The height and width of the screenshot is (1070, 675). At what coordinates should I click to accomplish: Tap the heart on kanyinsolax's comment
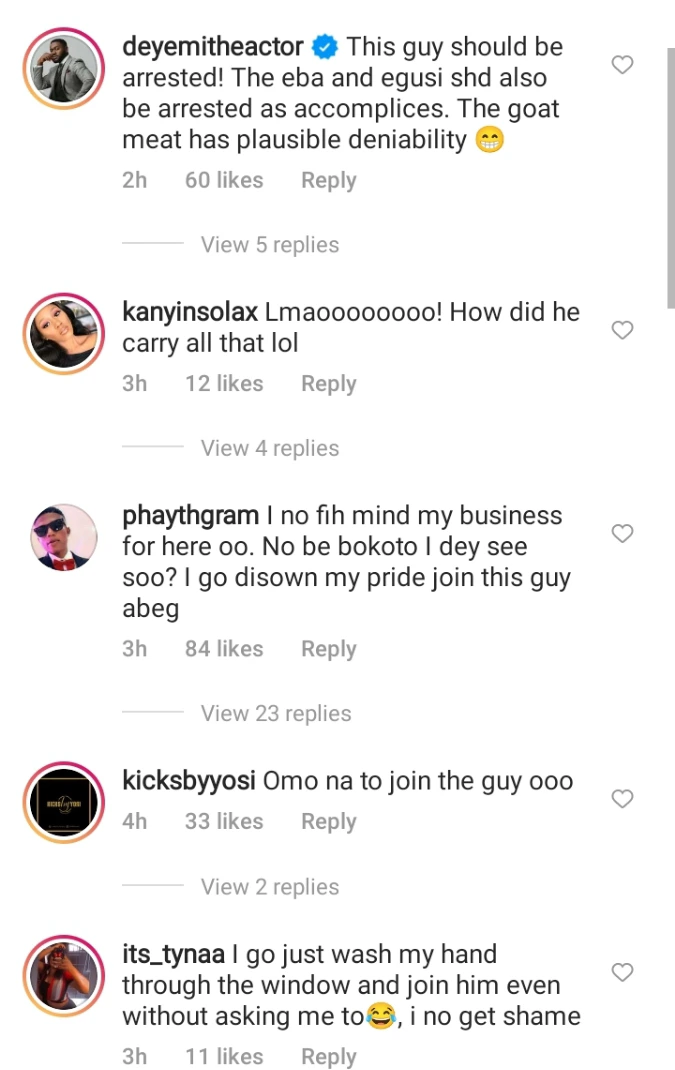point(622,330)
